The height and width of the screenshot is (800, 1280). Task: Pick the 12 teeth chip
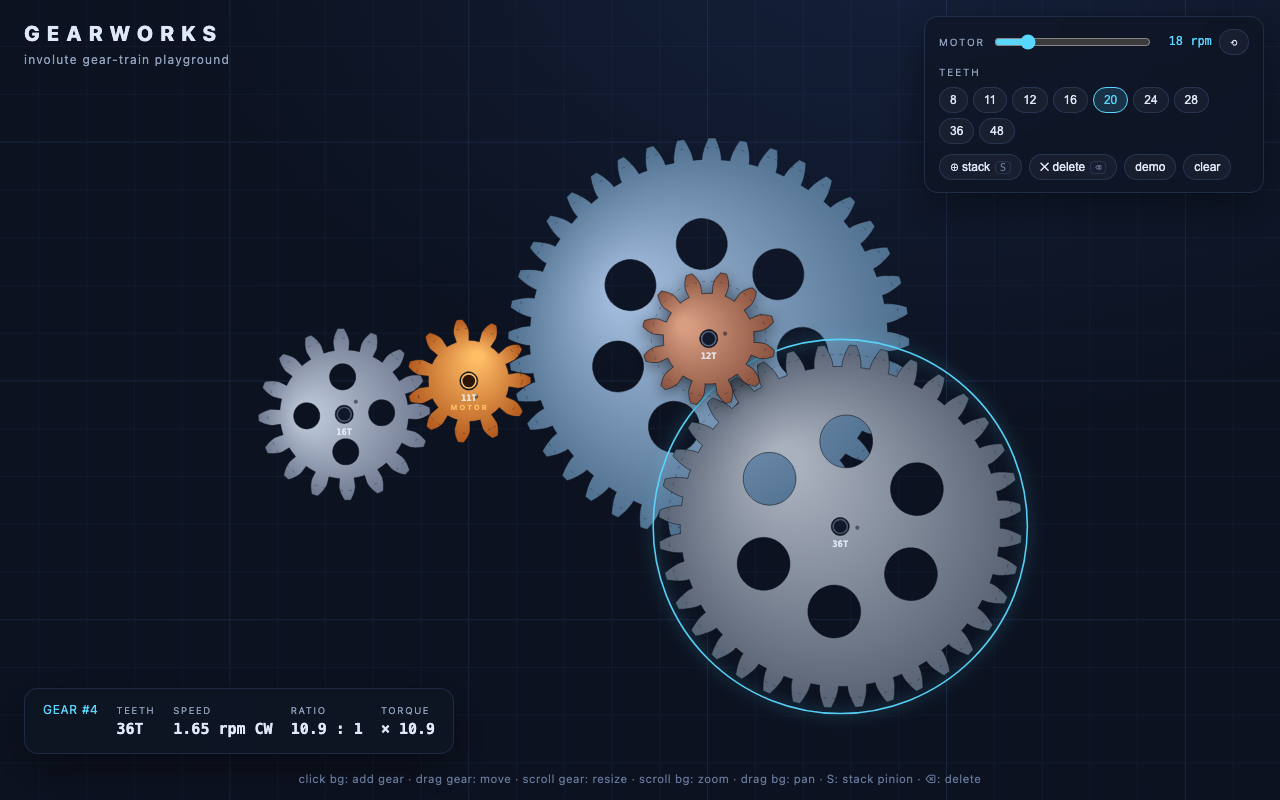1029,100
